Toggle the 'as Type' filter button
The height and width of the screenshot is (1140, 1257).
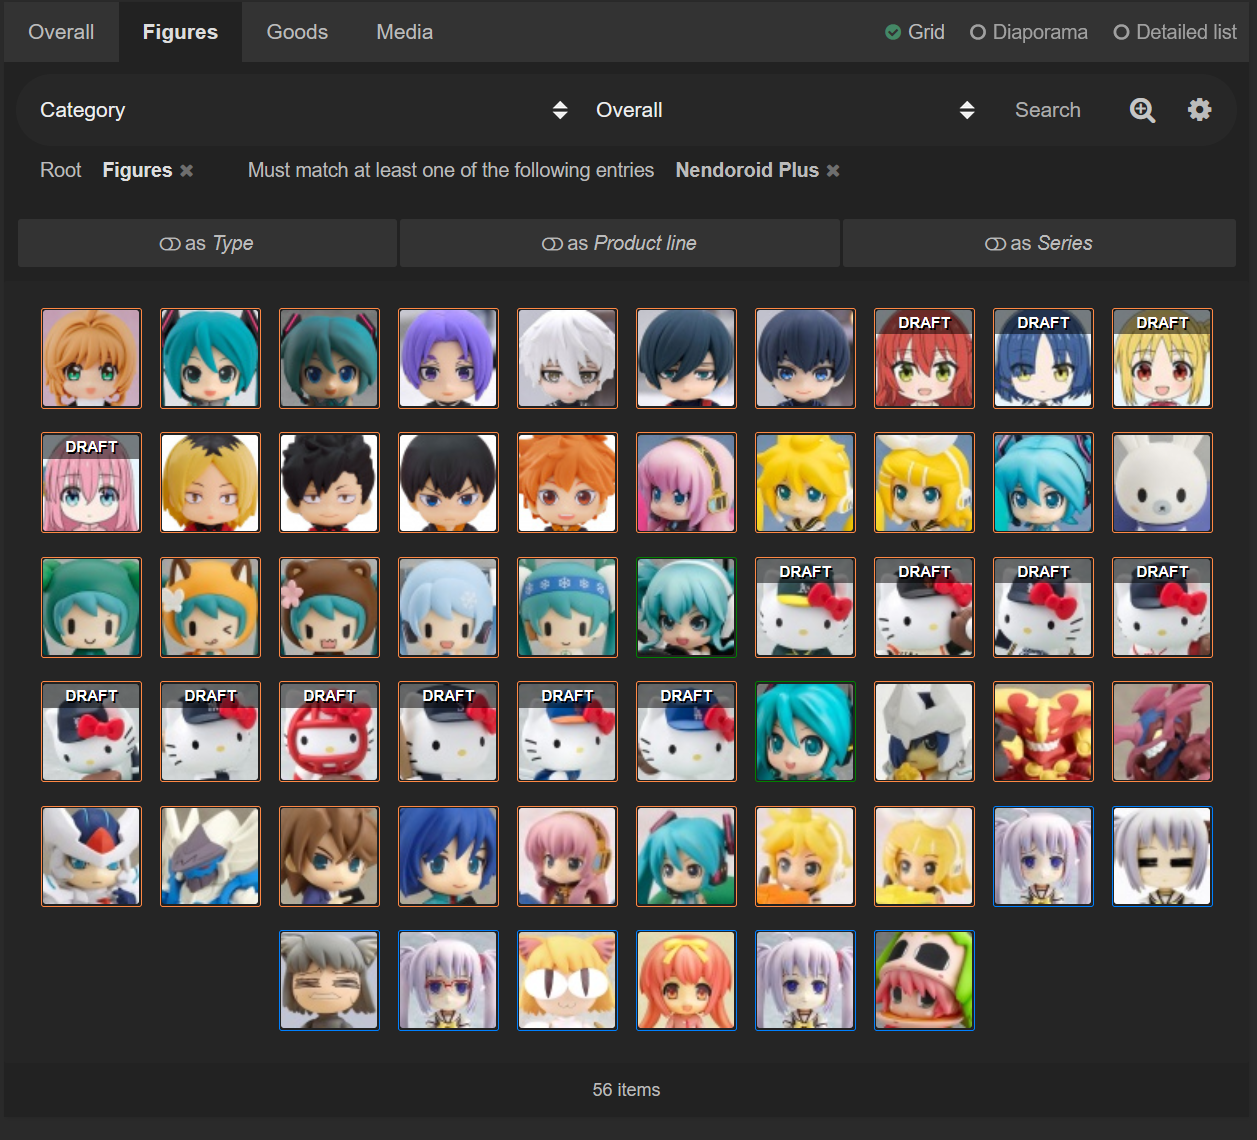click(207, 243)
